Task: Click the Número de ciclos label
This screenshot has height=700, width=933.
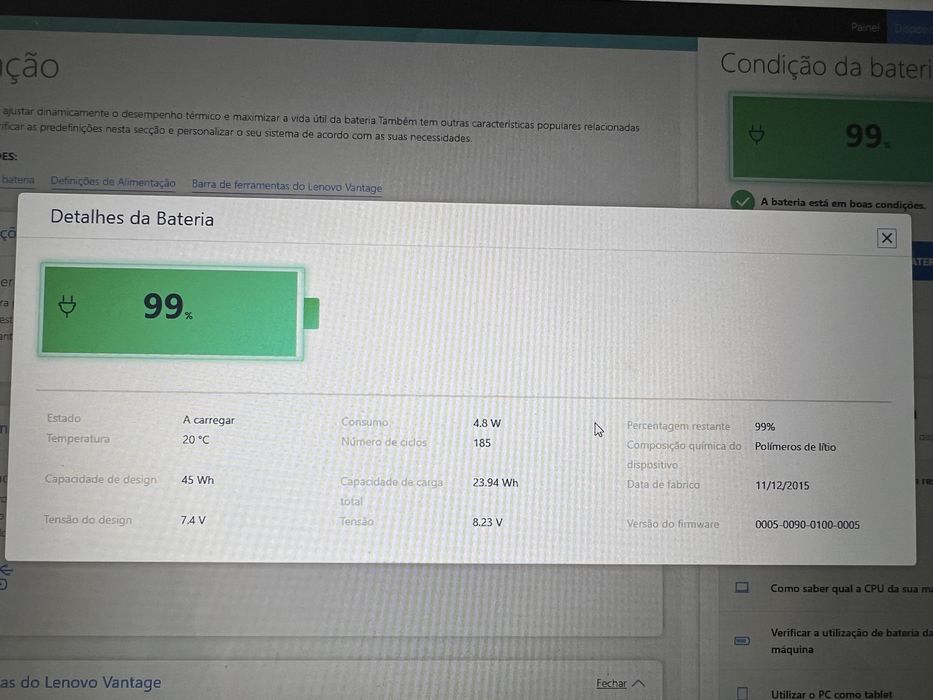Action: 384,442
